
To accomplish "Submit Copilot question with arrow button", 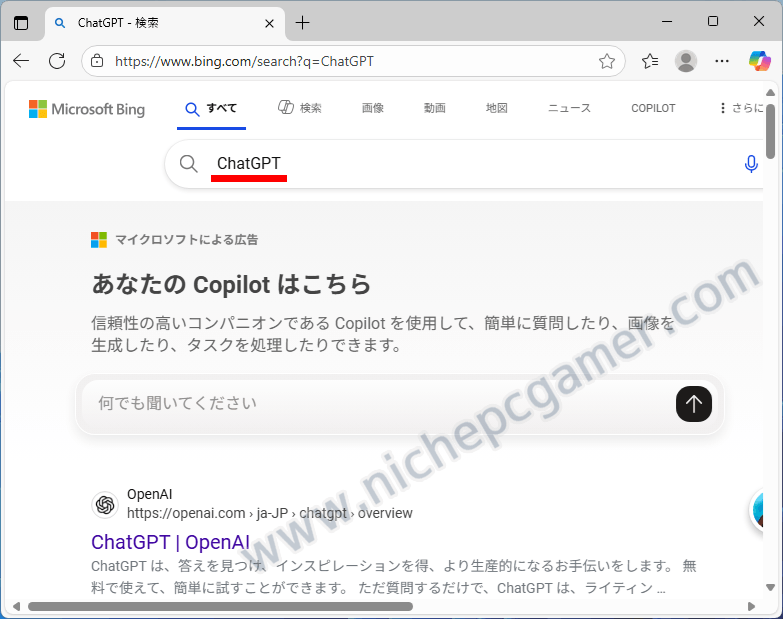I will coord(694,404).
